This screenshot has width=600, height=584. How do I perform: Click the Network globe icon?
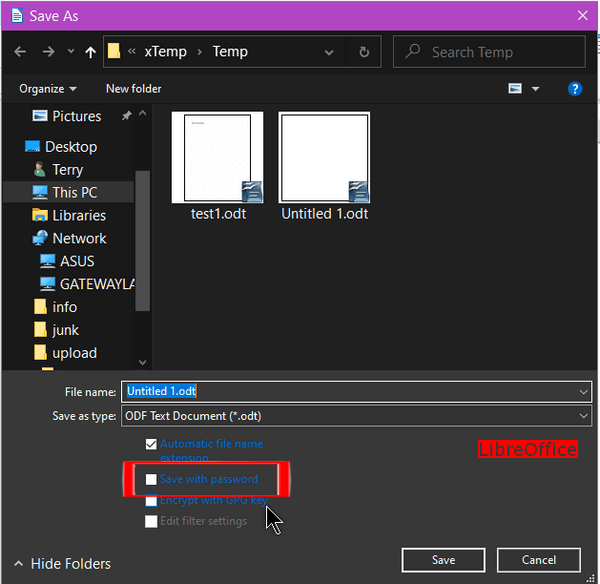pyautogui.click(x=40, y=238)
